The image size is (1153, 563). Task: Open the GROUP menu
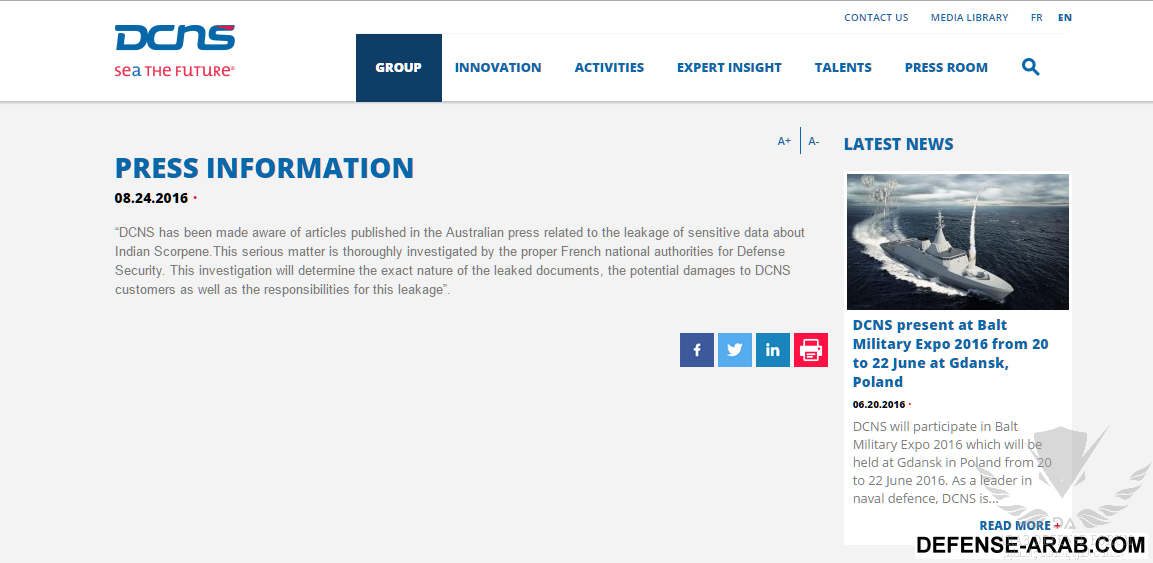coord(399,68)
